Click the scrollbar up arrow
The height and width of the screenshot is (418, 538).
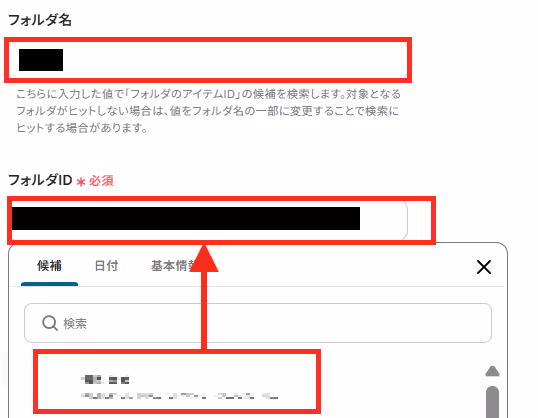(492, 371)
